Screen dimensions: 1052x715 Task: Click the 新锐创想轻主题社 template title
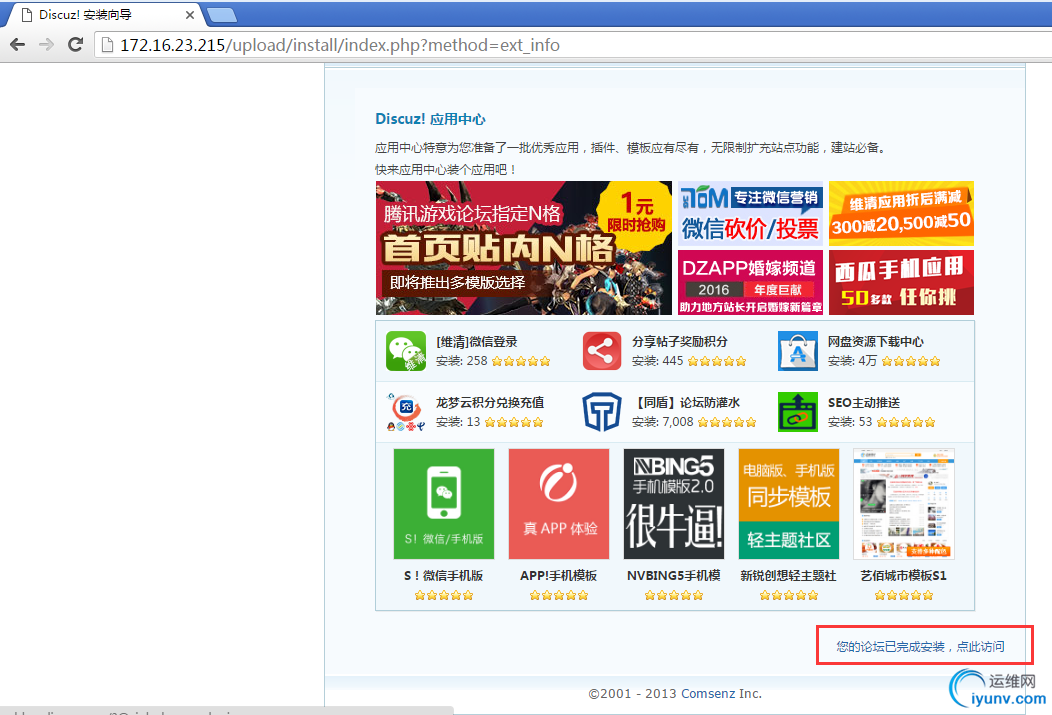[x=788, y=575]
